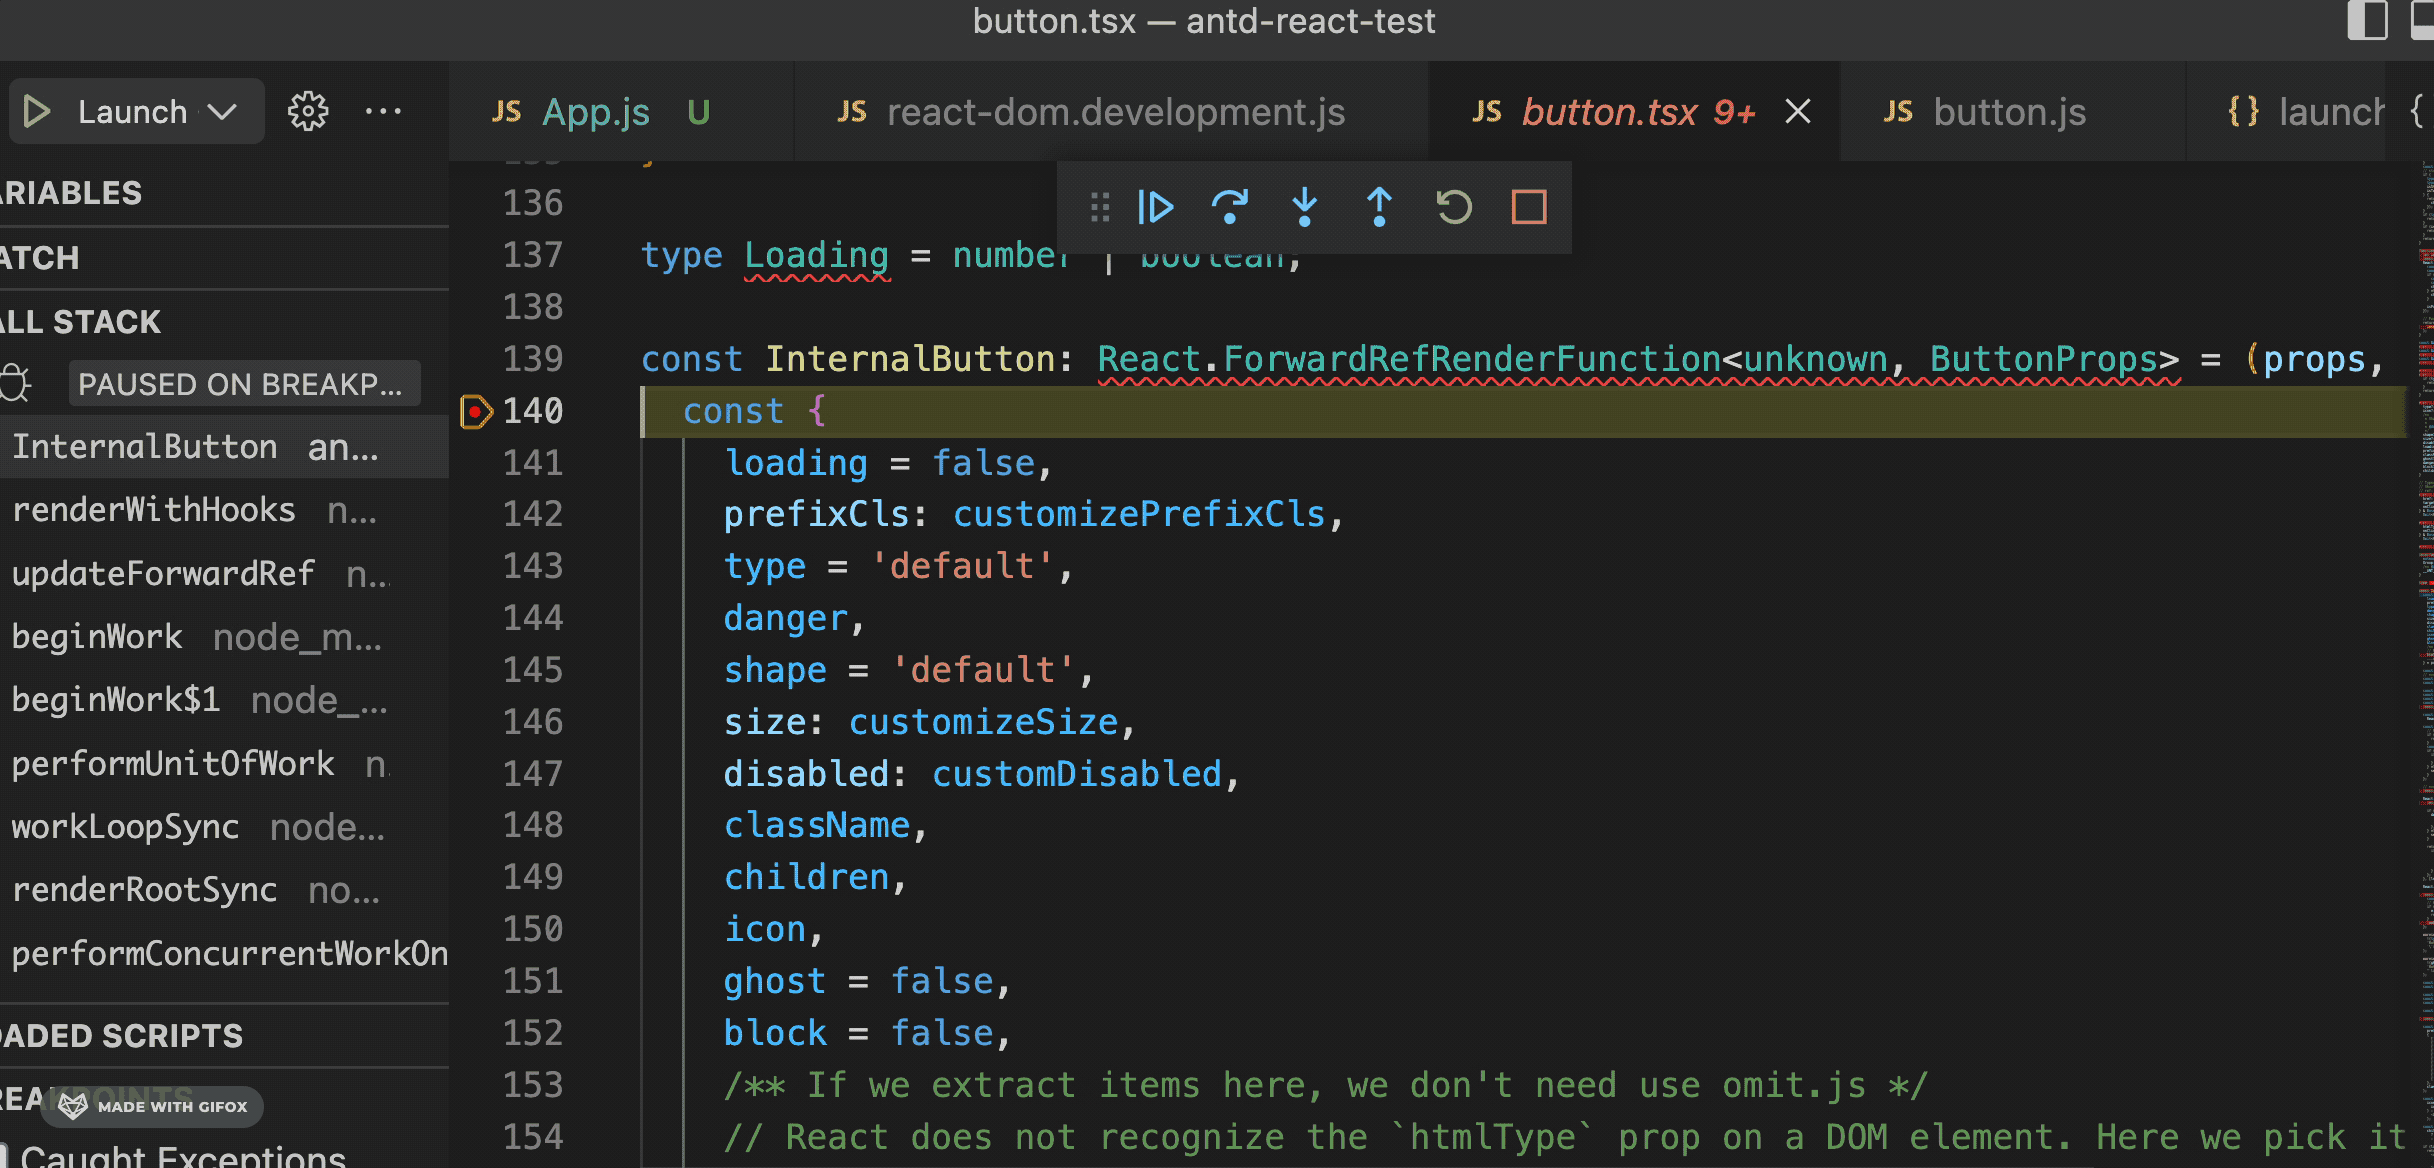Screen dimensions: 2434x1168
Task: Close the button.tsx tab
Action: pyautogui.click(x=1798, y=112)
